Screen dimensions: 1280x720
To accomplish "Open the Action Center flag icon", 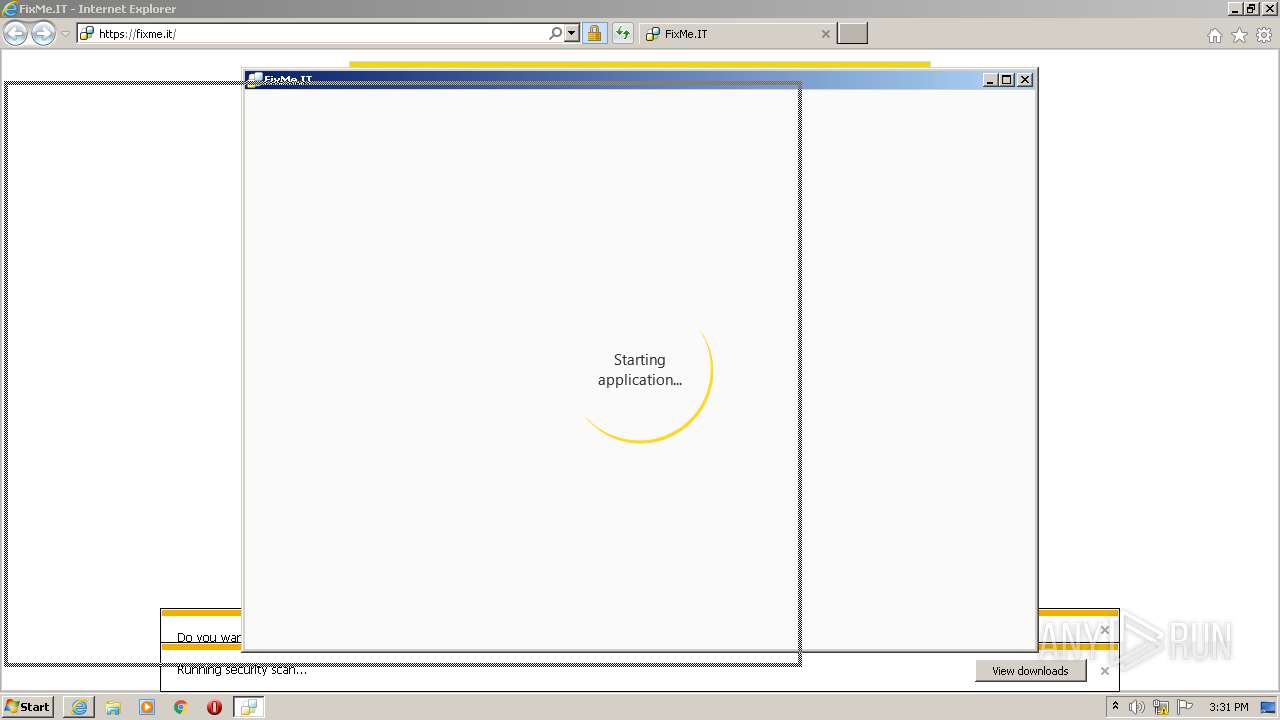I will (x=1185, y=707).
